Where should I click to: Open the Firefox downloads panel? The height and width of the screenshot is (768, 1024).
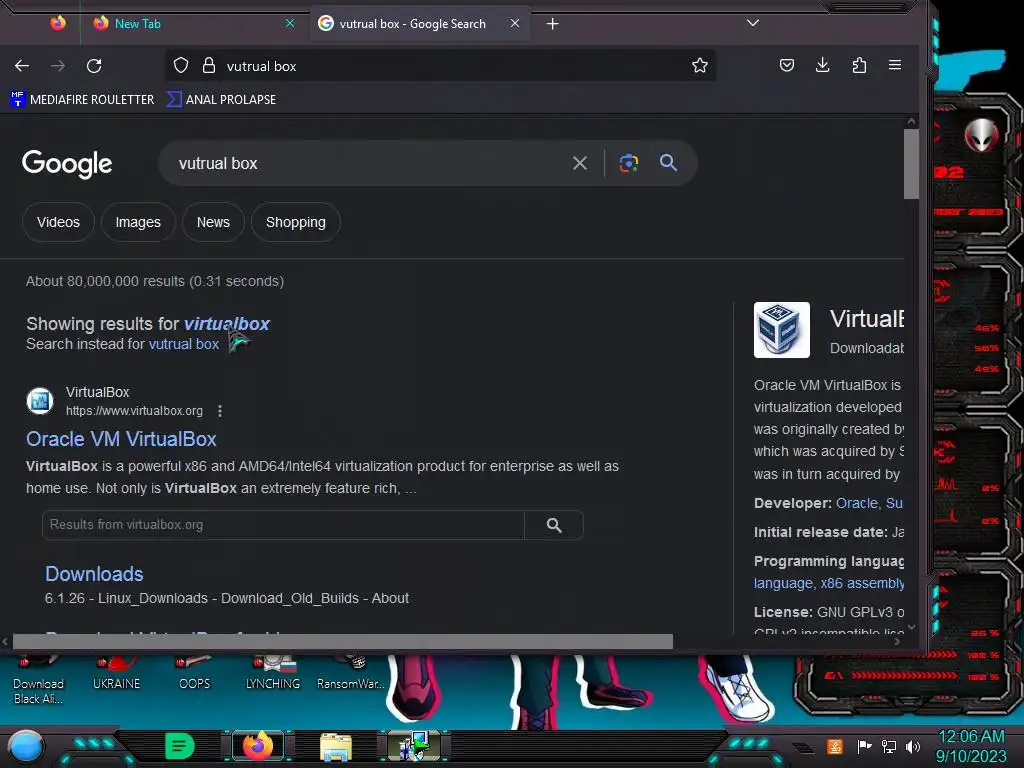tap(823, 65)
